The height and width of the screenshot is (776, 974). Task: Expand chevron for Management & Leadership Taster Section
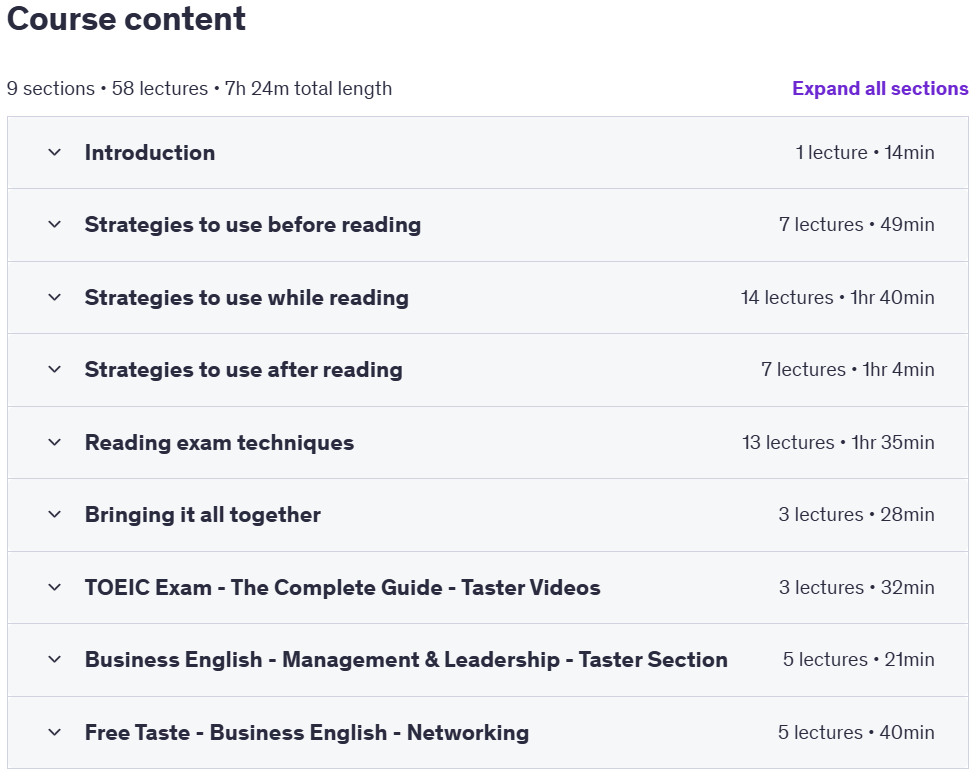tap(55, 659)
